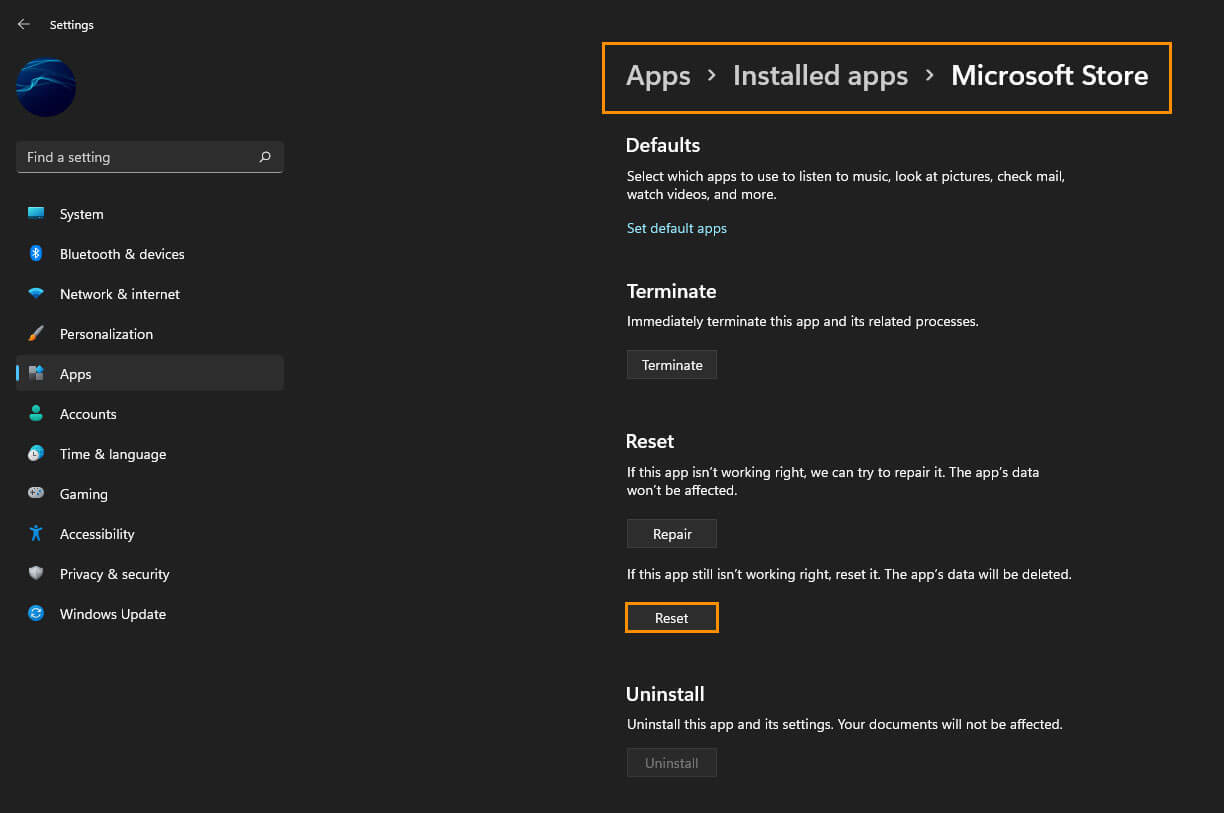Open the user profile avatar
The image size is (1224, 813).
coord(46,87)
